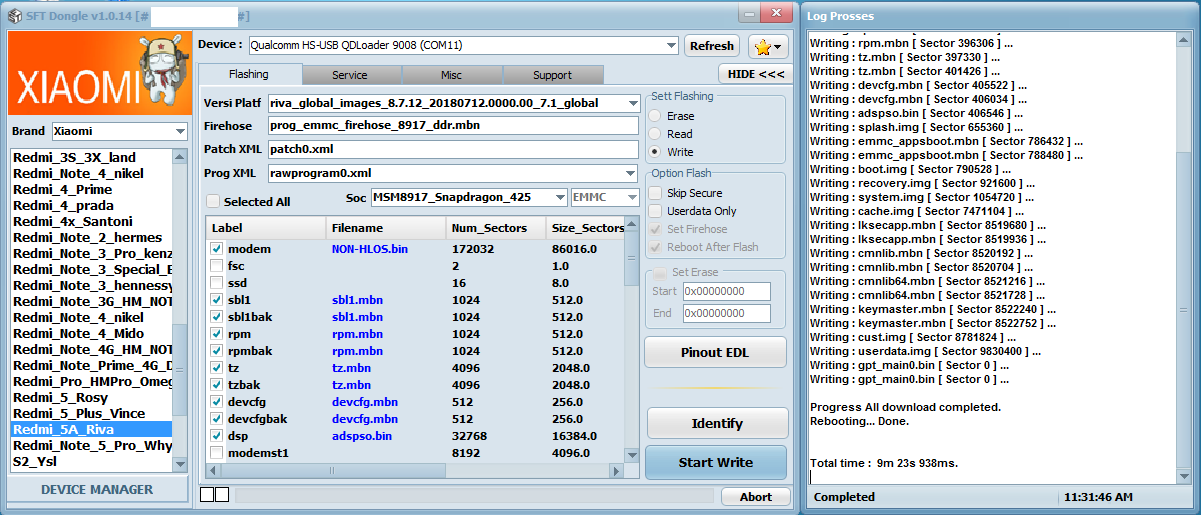
Task: Open the Device COM port dropdown
Action: coord(671,45)
